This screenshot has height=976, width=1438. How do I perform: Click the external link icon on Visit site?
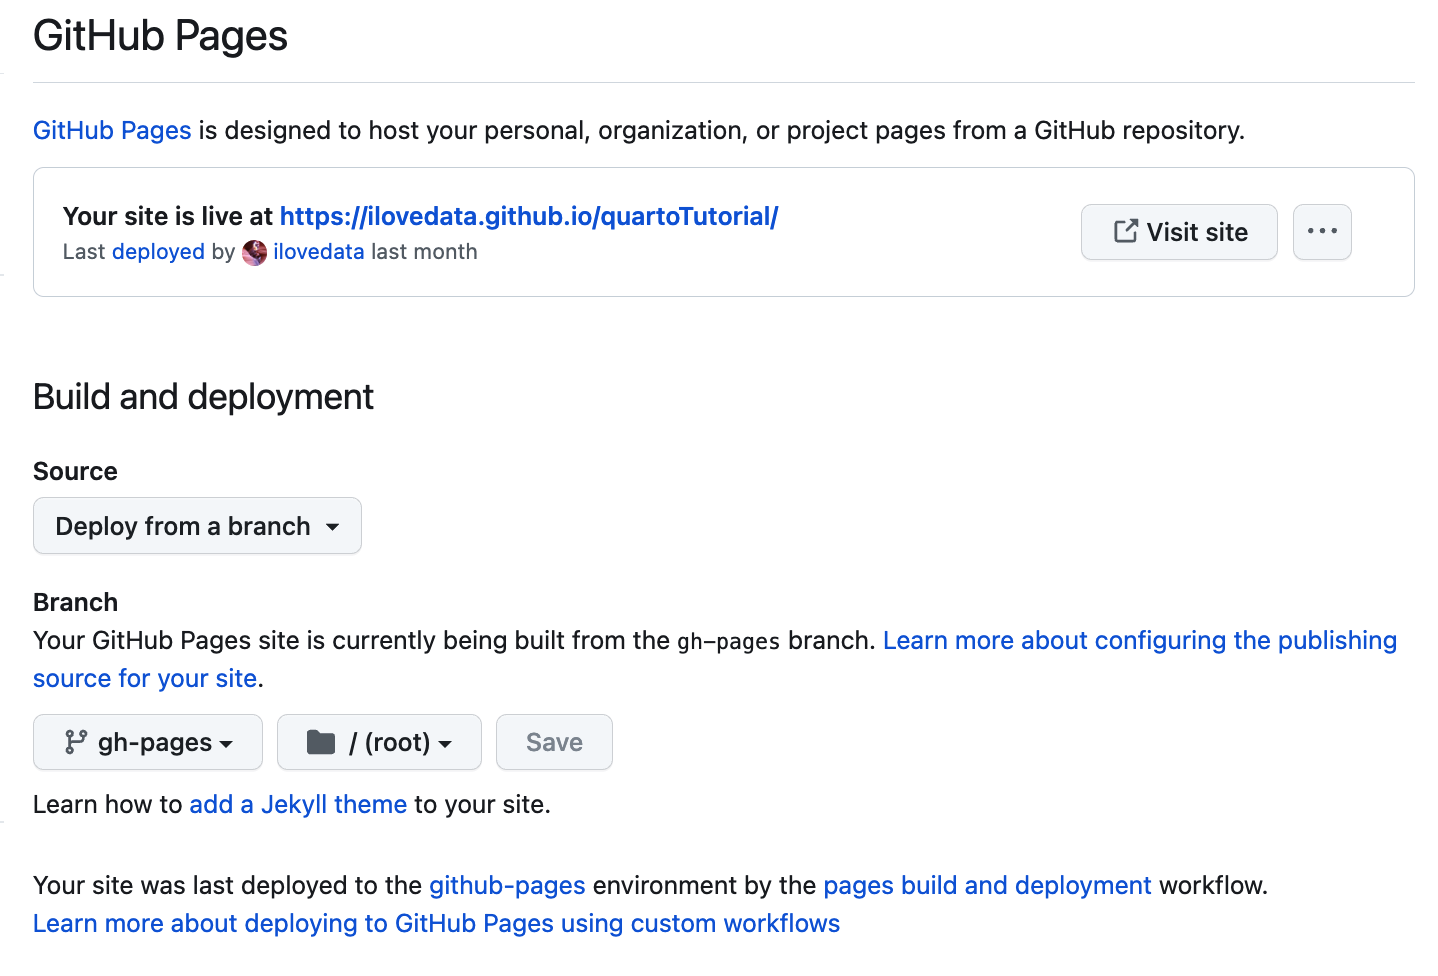[1126, 231]
